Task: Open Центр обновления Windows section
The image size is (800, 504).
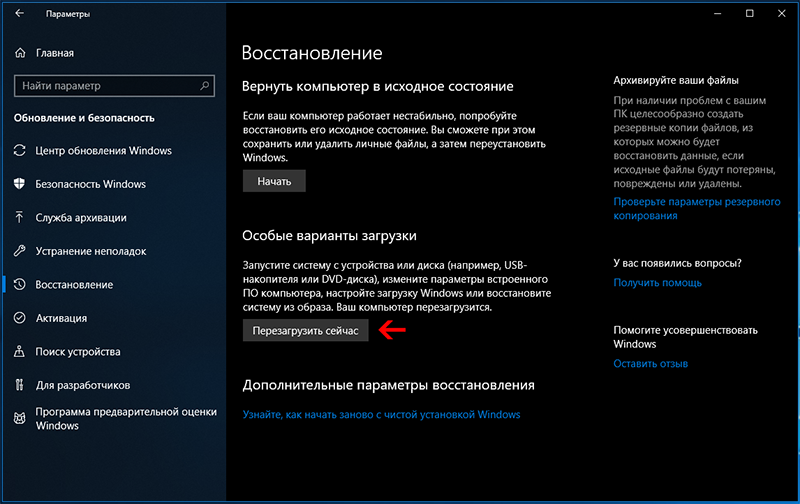Action: (x=104, y=150)
